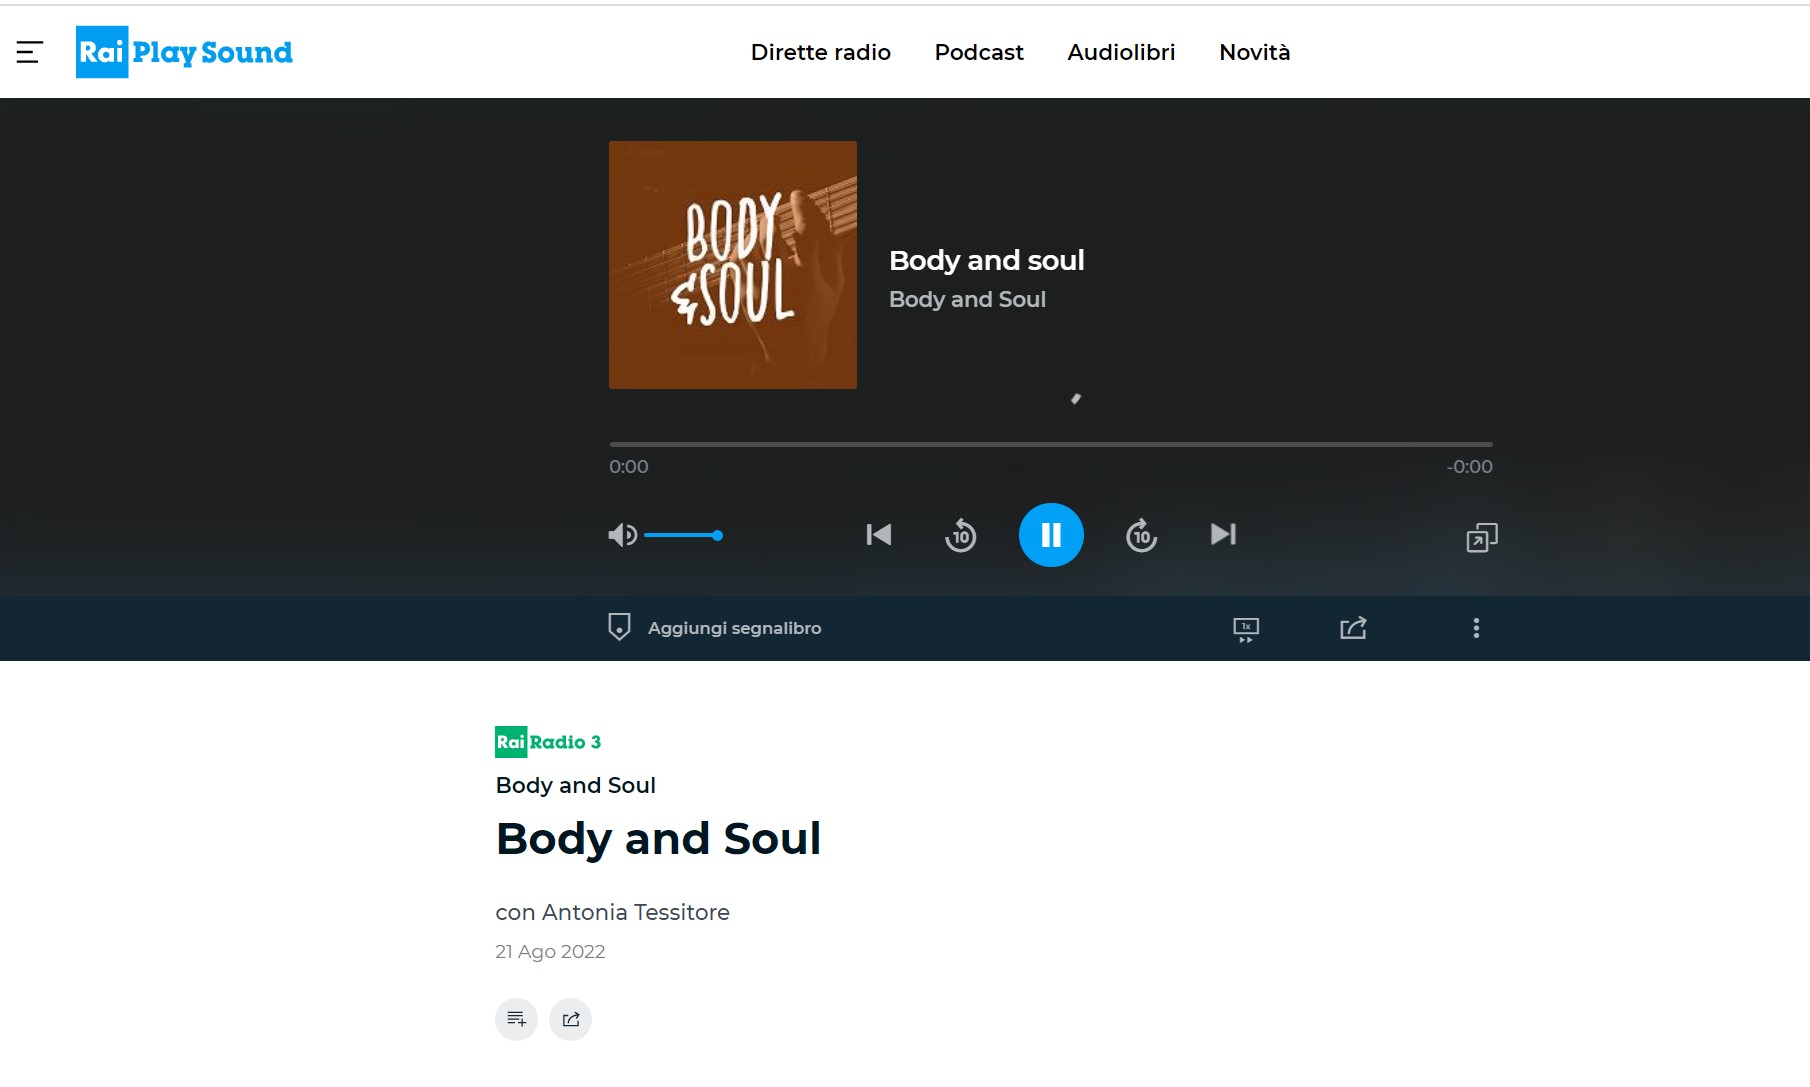
Task: Skip to the previous track
Action: [x=879, y=535]
